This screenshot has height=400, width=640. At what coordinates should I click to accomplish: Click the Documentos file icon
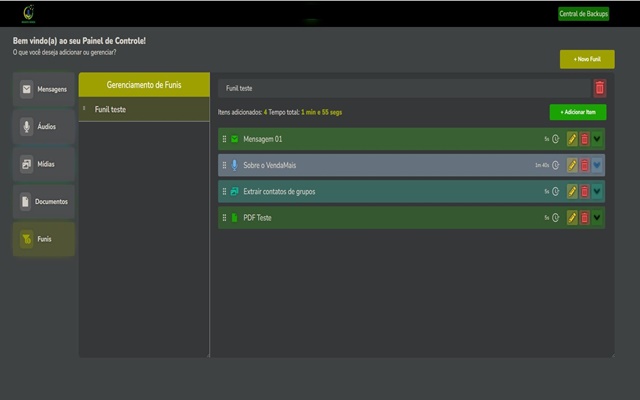27,202
